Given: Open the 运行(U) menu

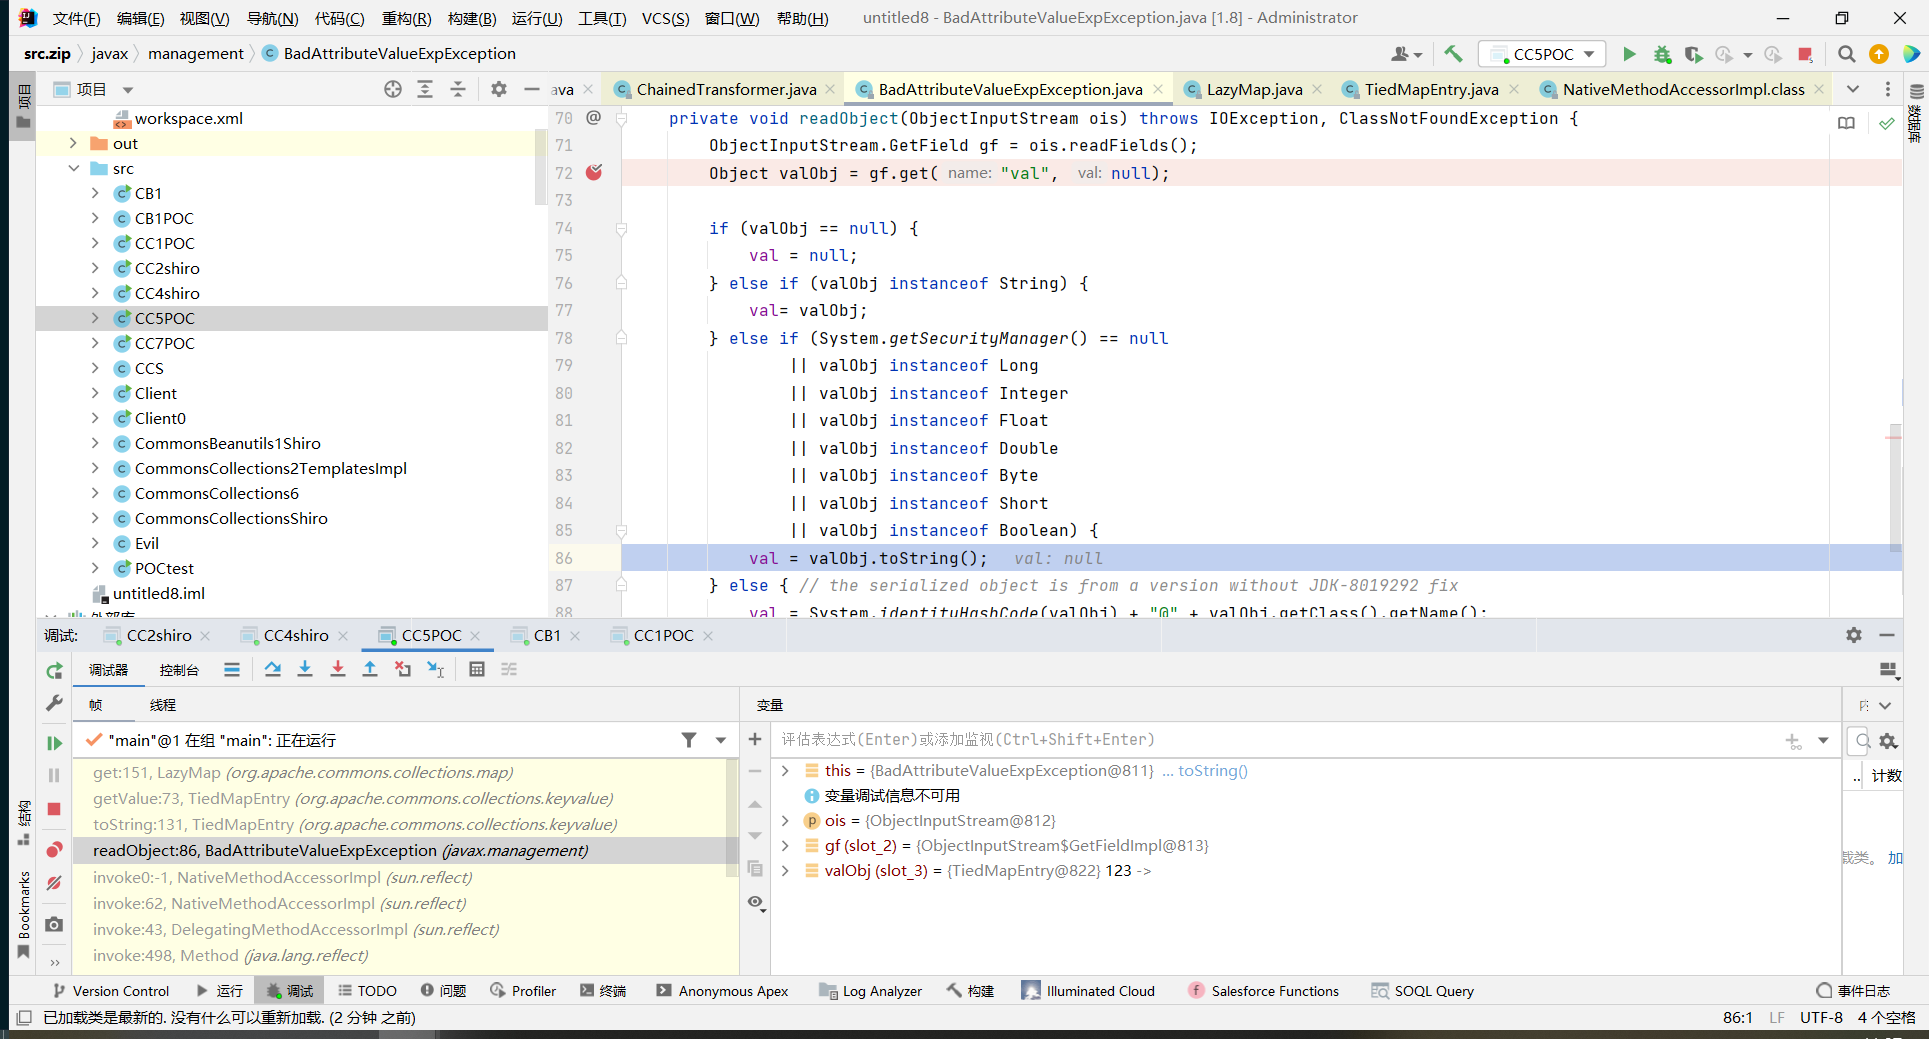Looking at the screenshot, I should click(537, 18).
